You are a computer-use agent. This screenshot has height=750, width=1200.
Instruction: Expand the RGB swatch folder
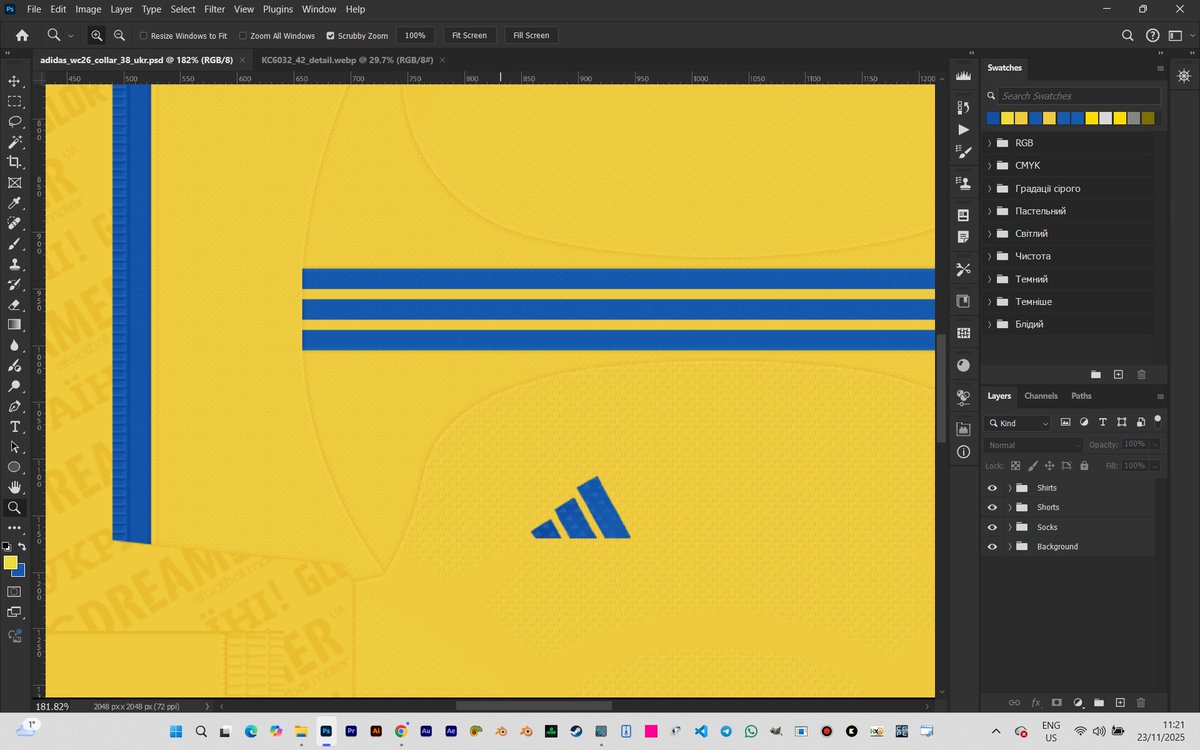click(990, 143)
